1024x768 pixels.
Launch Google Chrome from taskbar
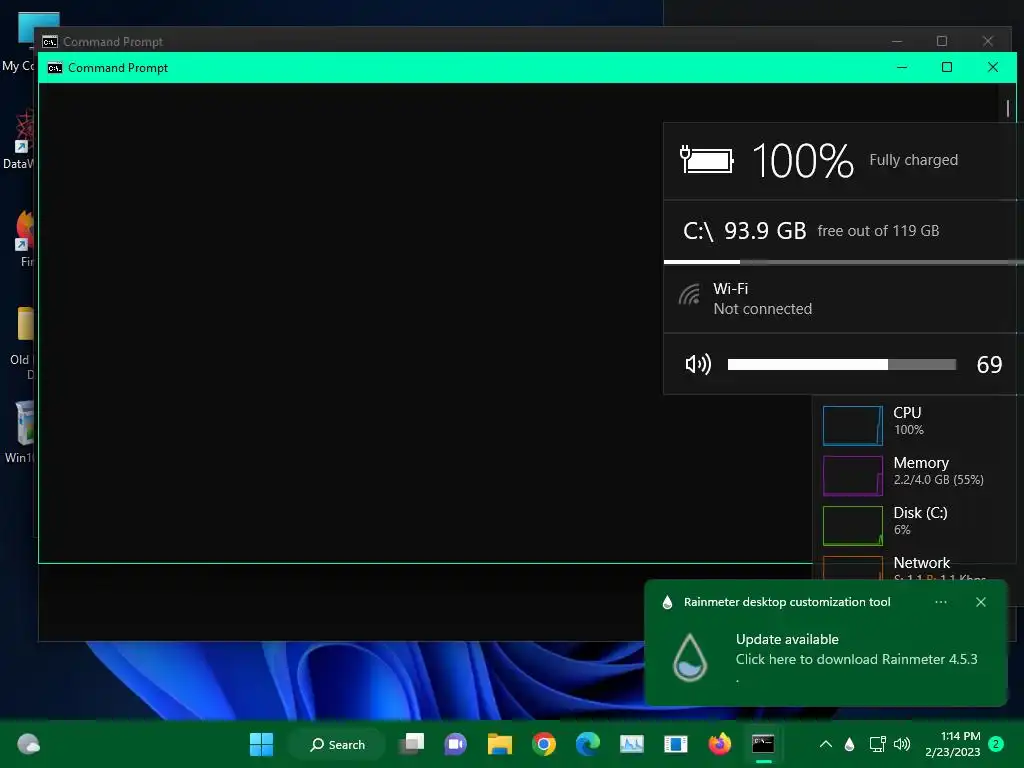tap(543, 744)
